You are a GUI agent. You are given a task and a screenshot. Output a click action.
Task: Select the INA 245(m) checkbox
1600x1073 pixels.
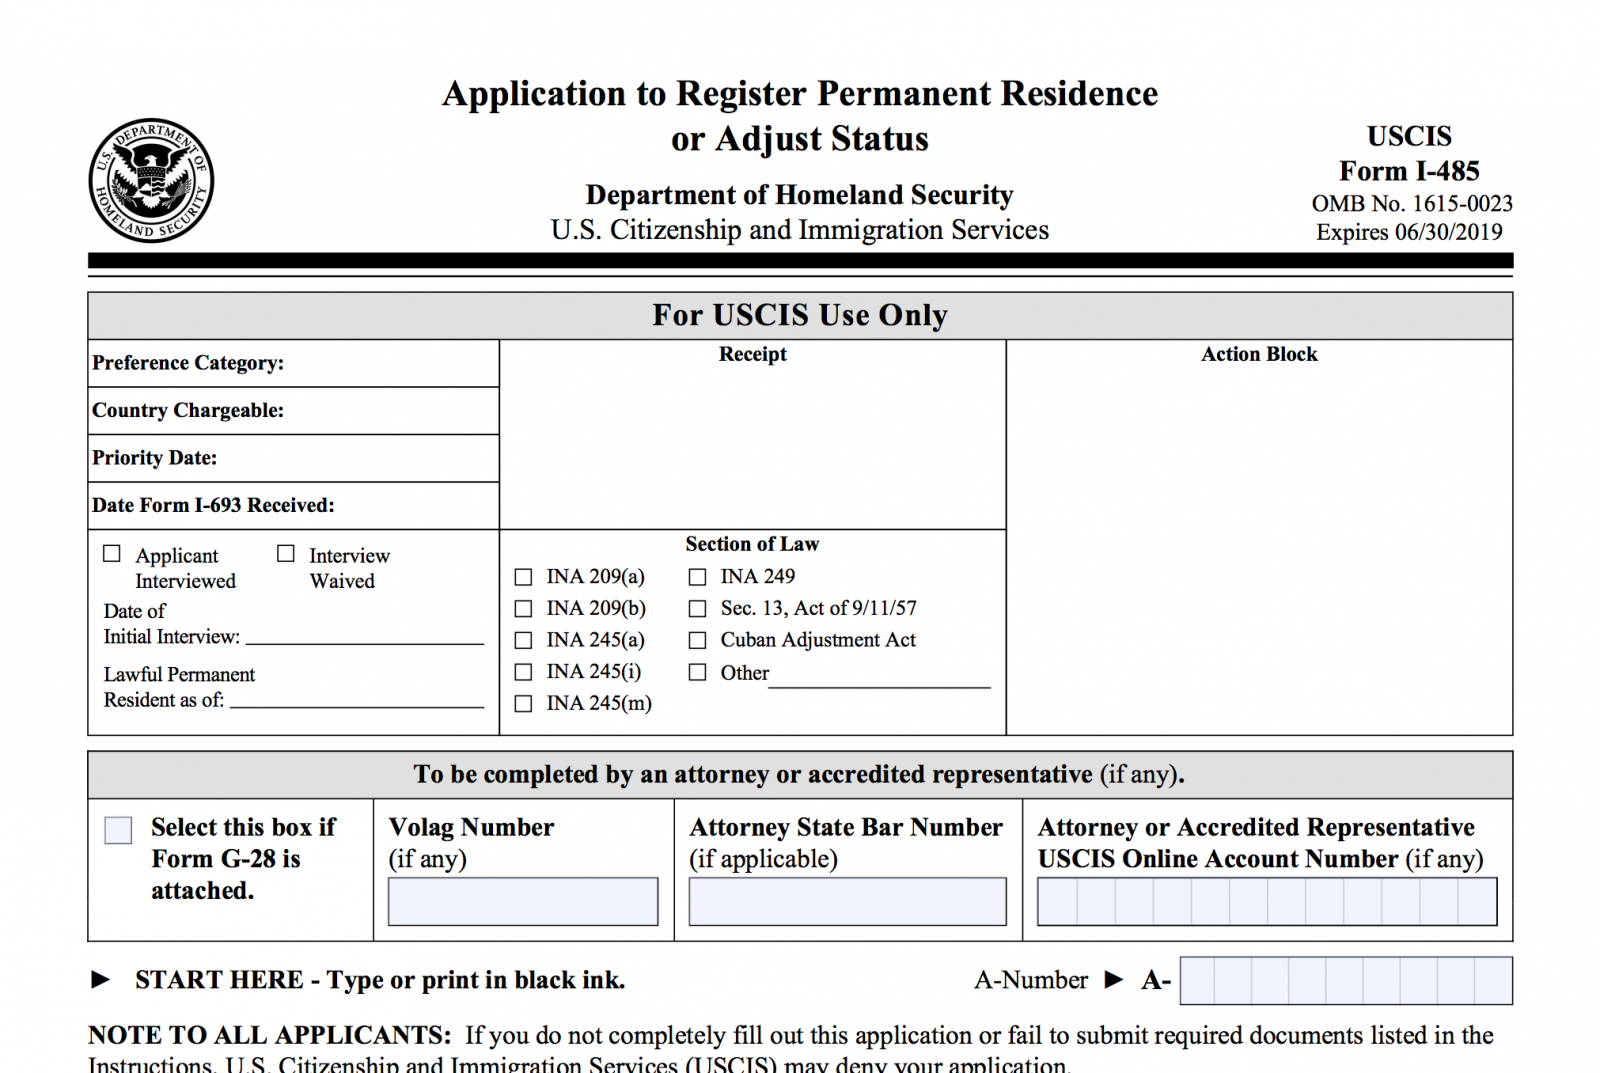pos(523,704)
